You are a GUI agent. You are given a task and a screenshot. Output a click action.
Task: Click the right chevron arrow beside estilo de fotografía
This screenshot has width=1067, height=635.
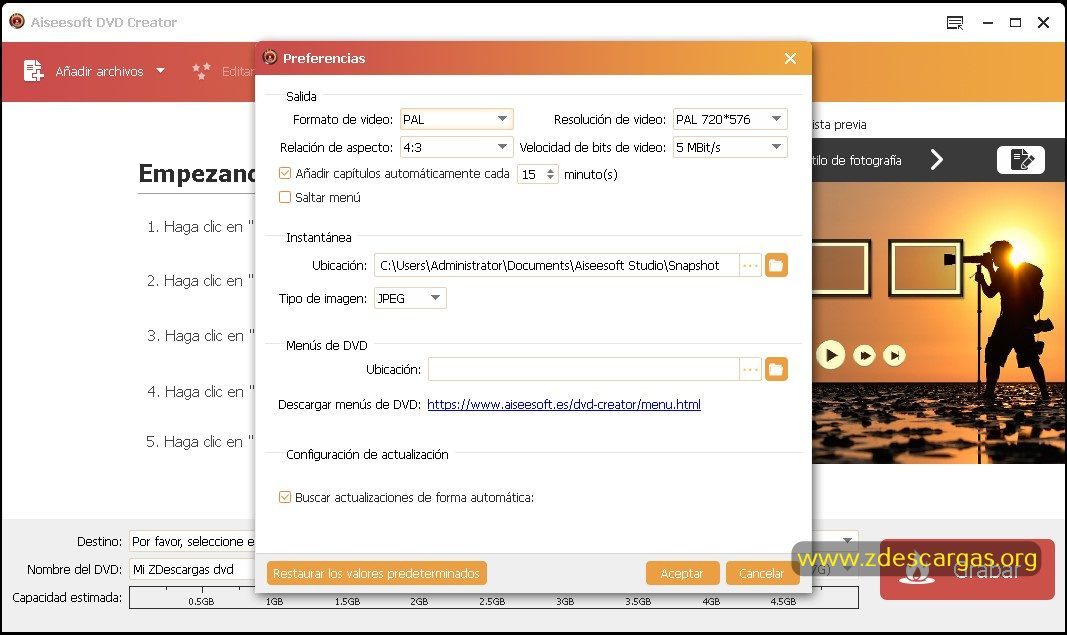click(937, 160)
